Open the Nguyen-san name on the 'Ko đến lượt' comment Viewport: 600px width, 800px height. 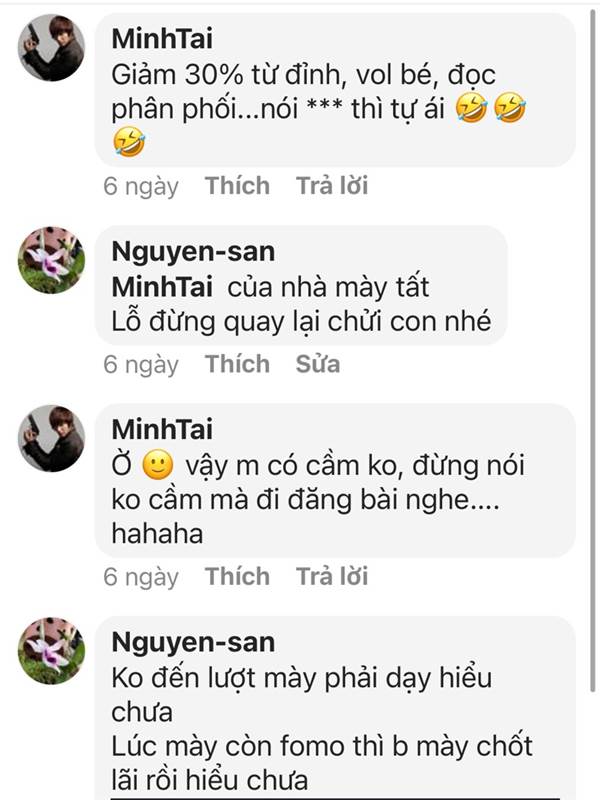[x=192, y=642]
